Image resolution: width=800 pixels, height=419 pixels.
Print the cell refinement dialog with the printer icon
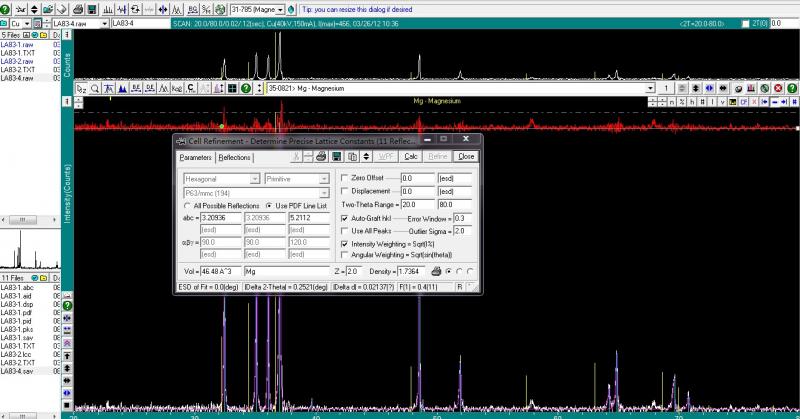click(321, 157)
